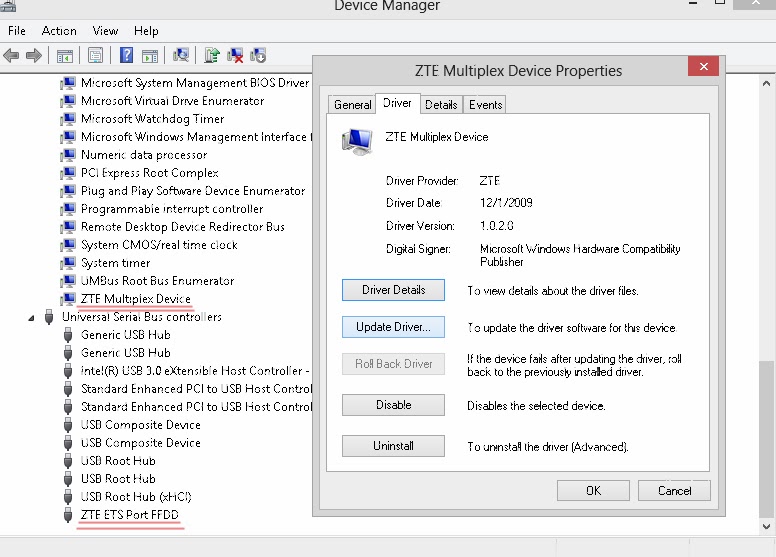Click the icon beside ZTE Multiplex Device in tree
776x557 pixels.
[68, 299]
